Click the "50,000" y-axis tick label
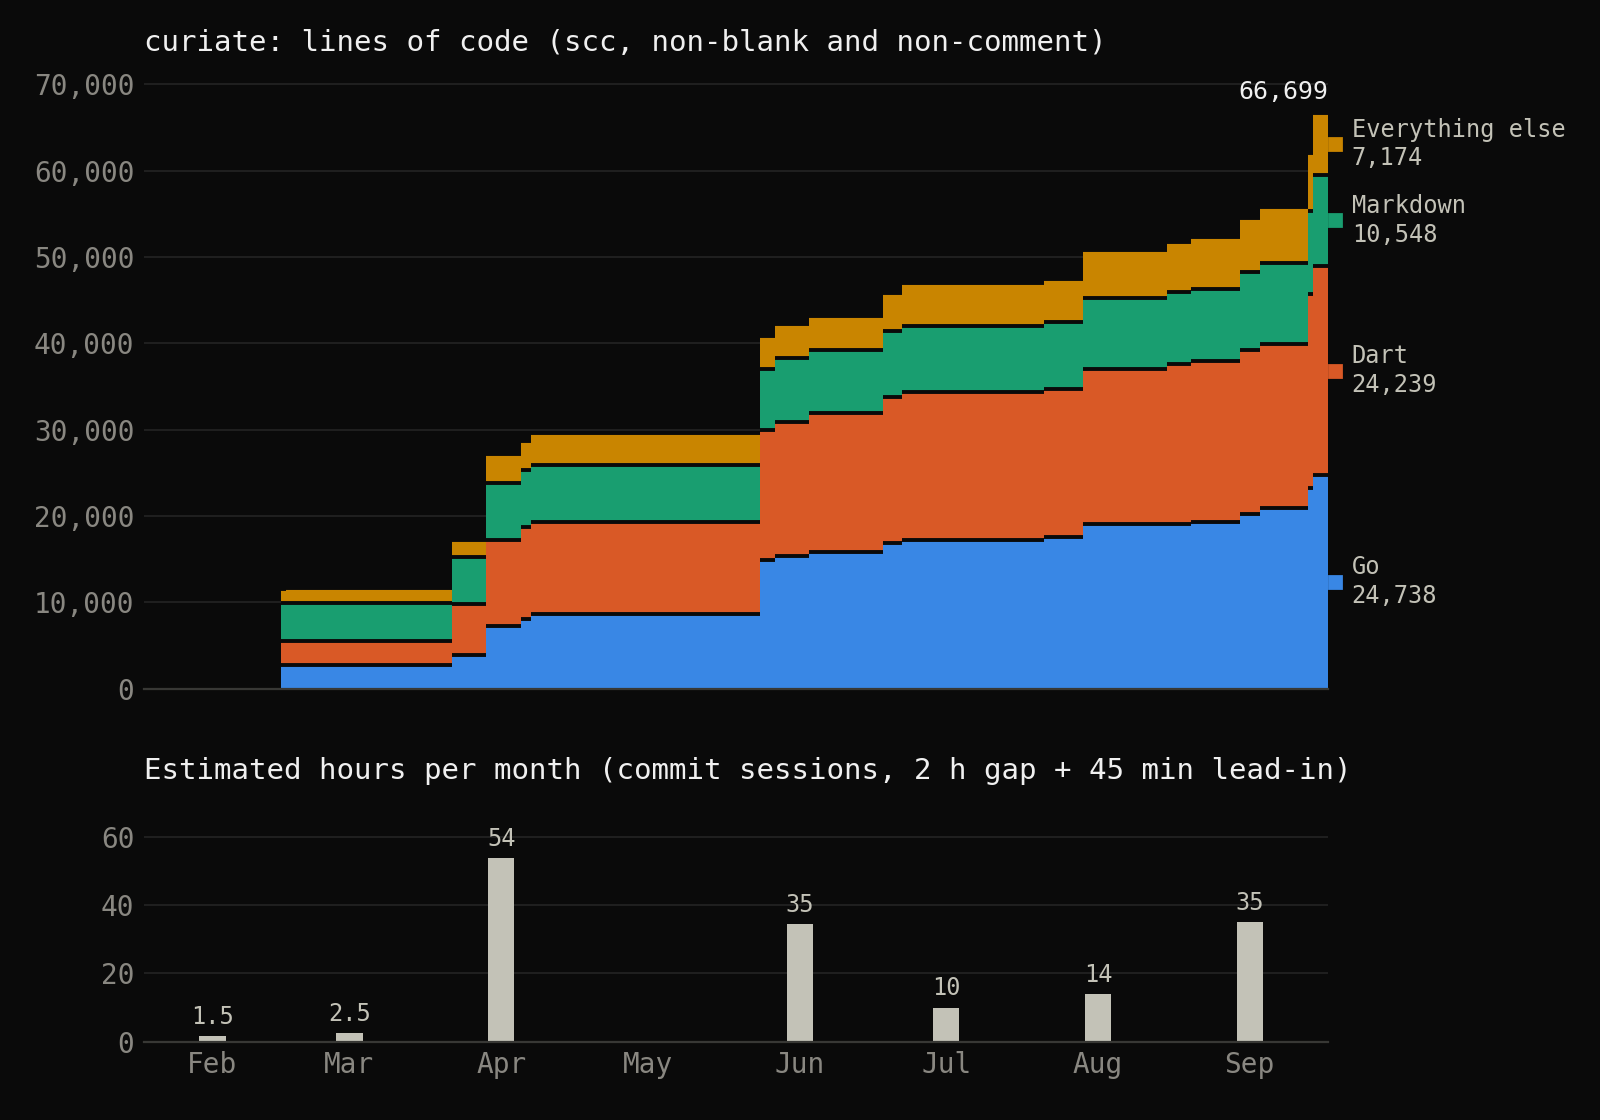The height and width of the screenshot is (1120, 1600). coord(84,258)
